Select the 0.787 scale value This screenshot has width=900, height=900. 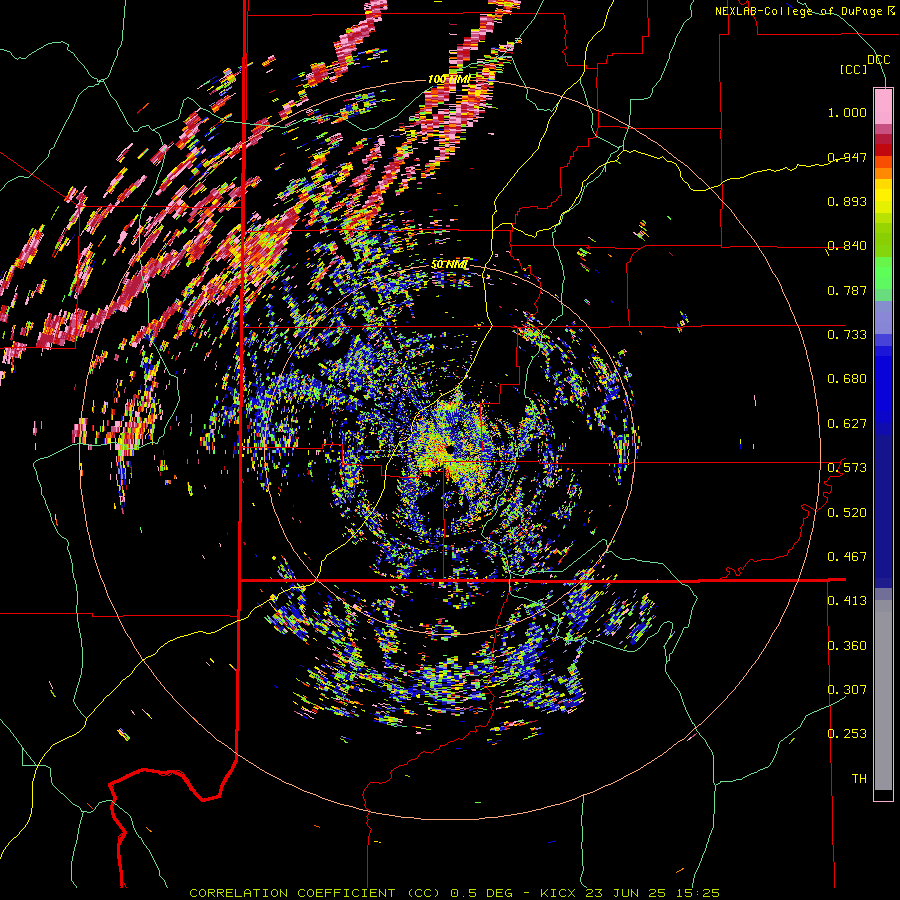pyautogui.click(x=847, y=290)
